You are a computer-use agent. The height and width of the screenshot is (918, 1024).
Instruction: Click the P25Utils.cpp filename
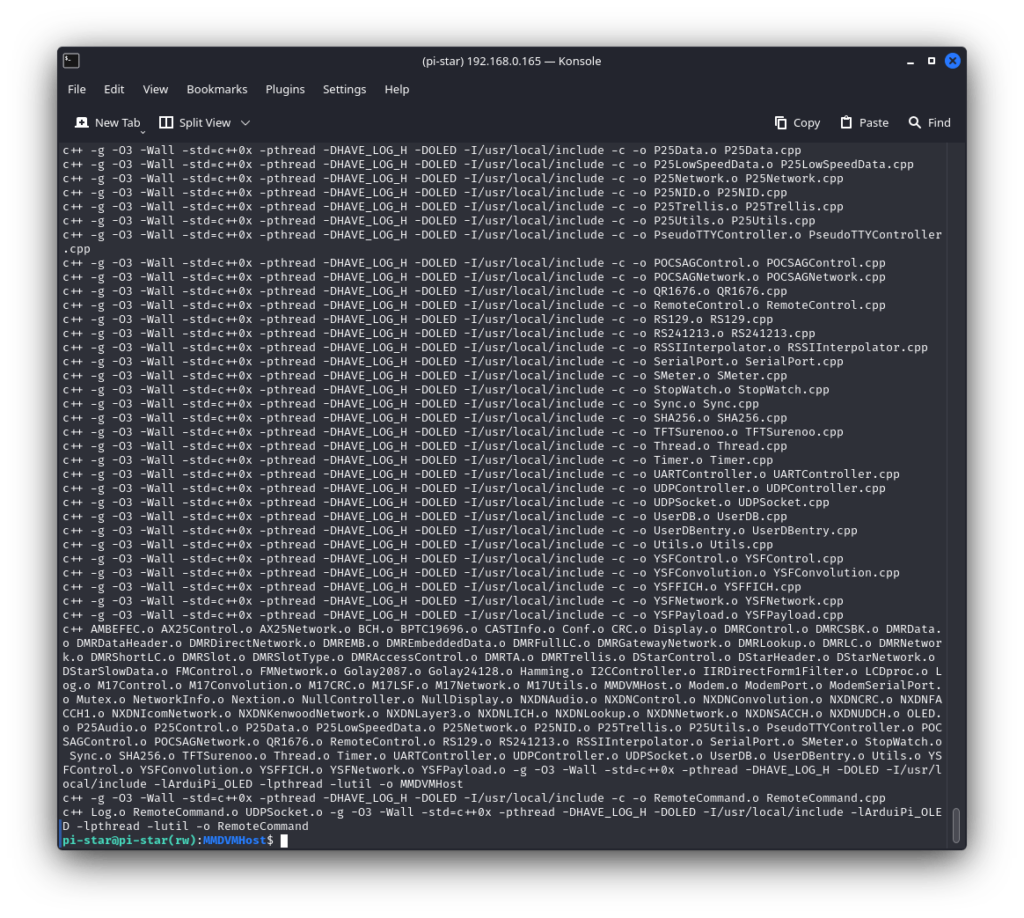[773, 221]
